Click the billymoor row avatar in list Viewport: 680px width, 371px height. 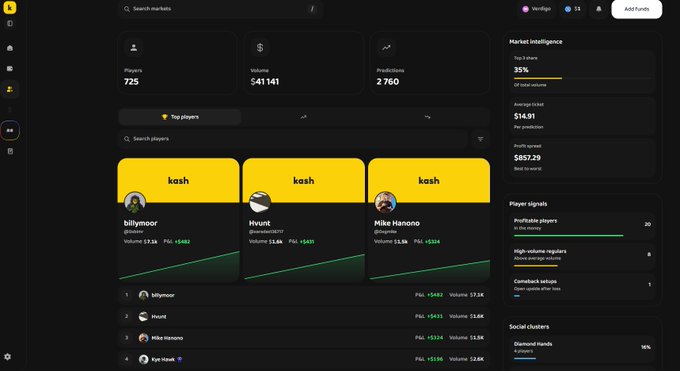144,295
